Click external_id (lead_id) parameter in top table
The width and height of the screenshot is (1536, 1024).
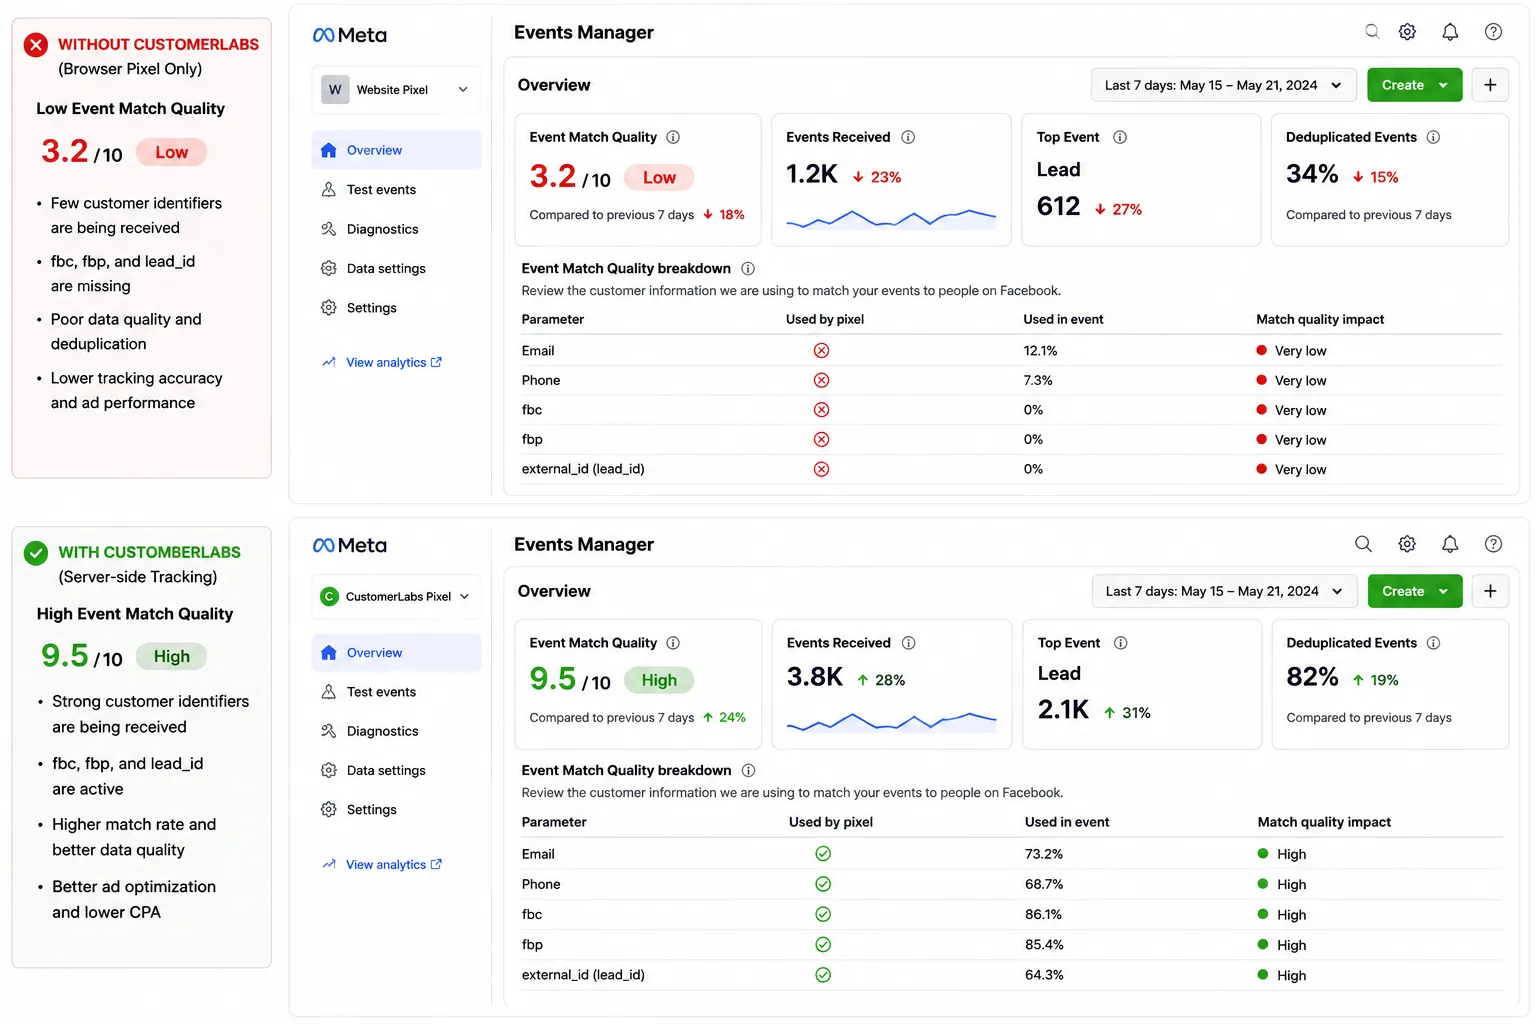583,469
